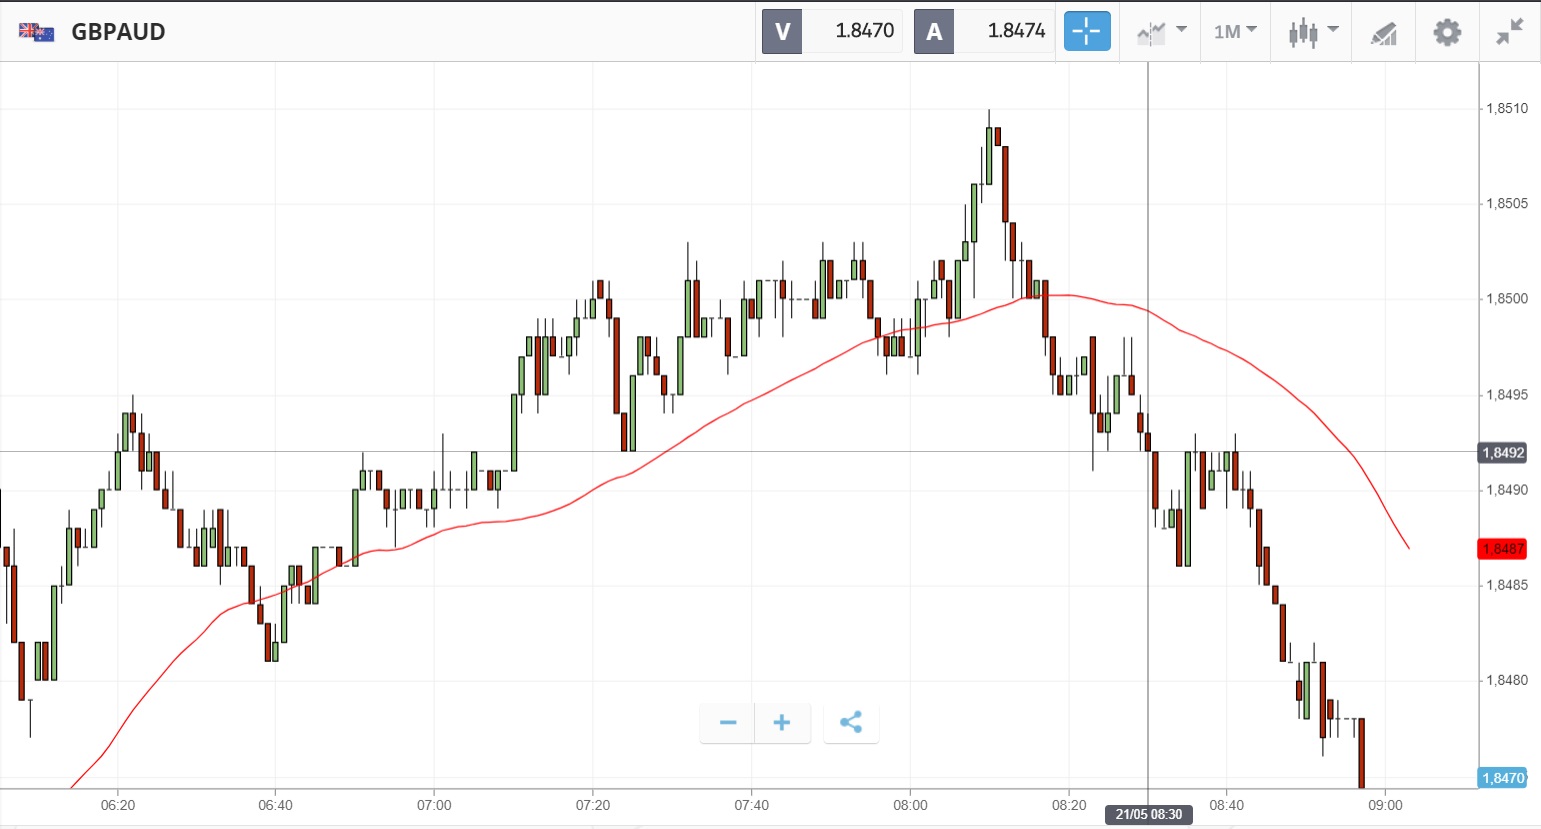Click the sell price 1.8470
Viewport: 1541px width, 829px height.
[864, 31]
